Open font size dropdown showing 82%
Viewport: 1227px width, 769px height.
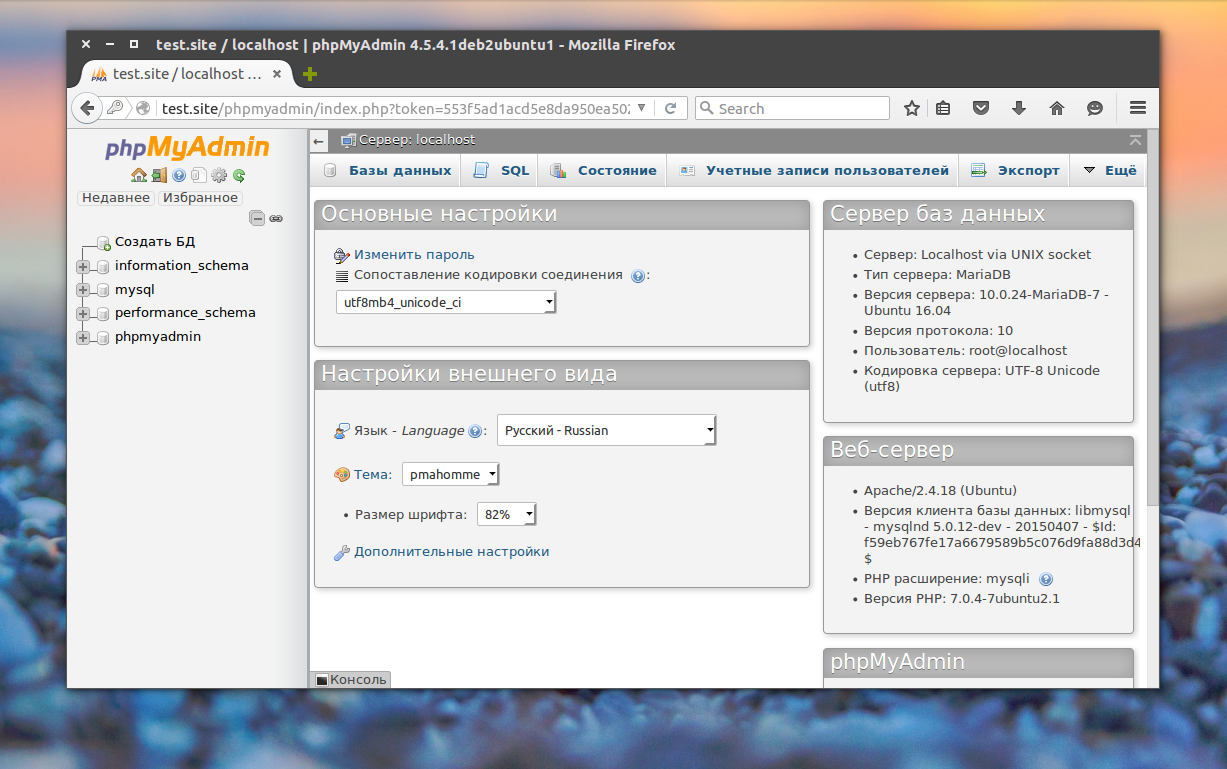click(507, 514)
